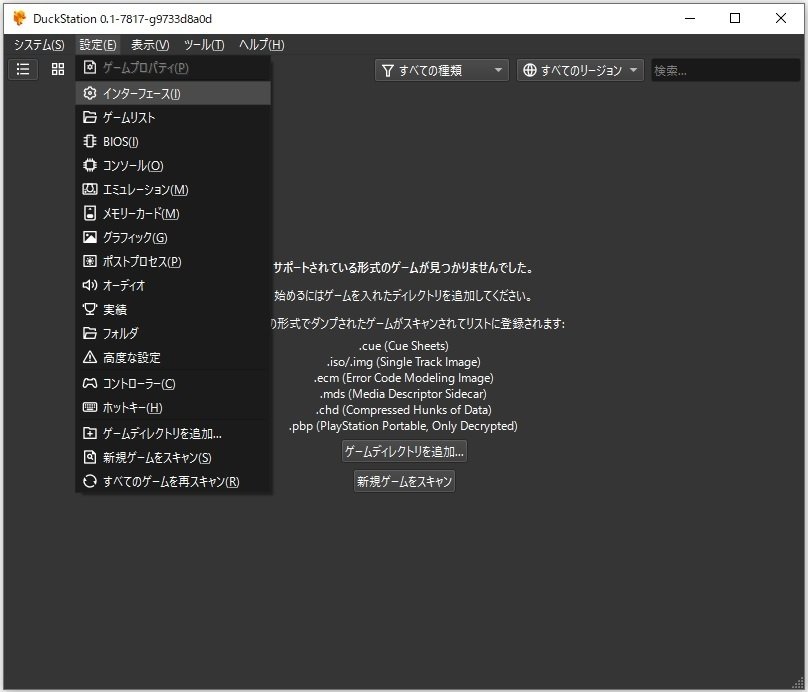The width and height of the screenshot is (808, 692).
Task: Choose ゲームディレクトリを追加... in the menu
Action: coord(173,433)
